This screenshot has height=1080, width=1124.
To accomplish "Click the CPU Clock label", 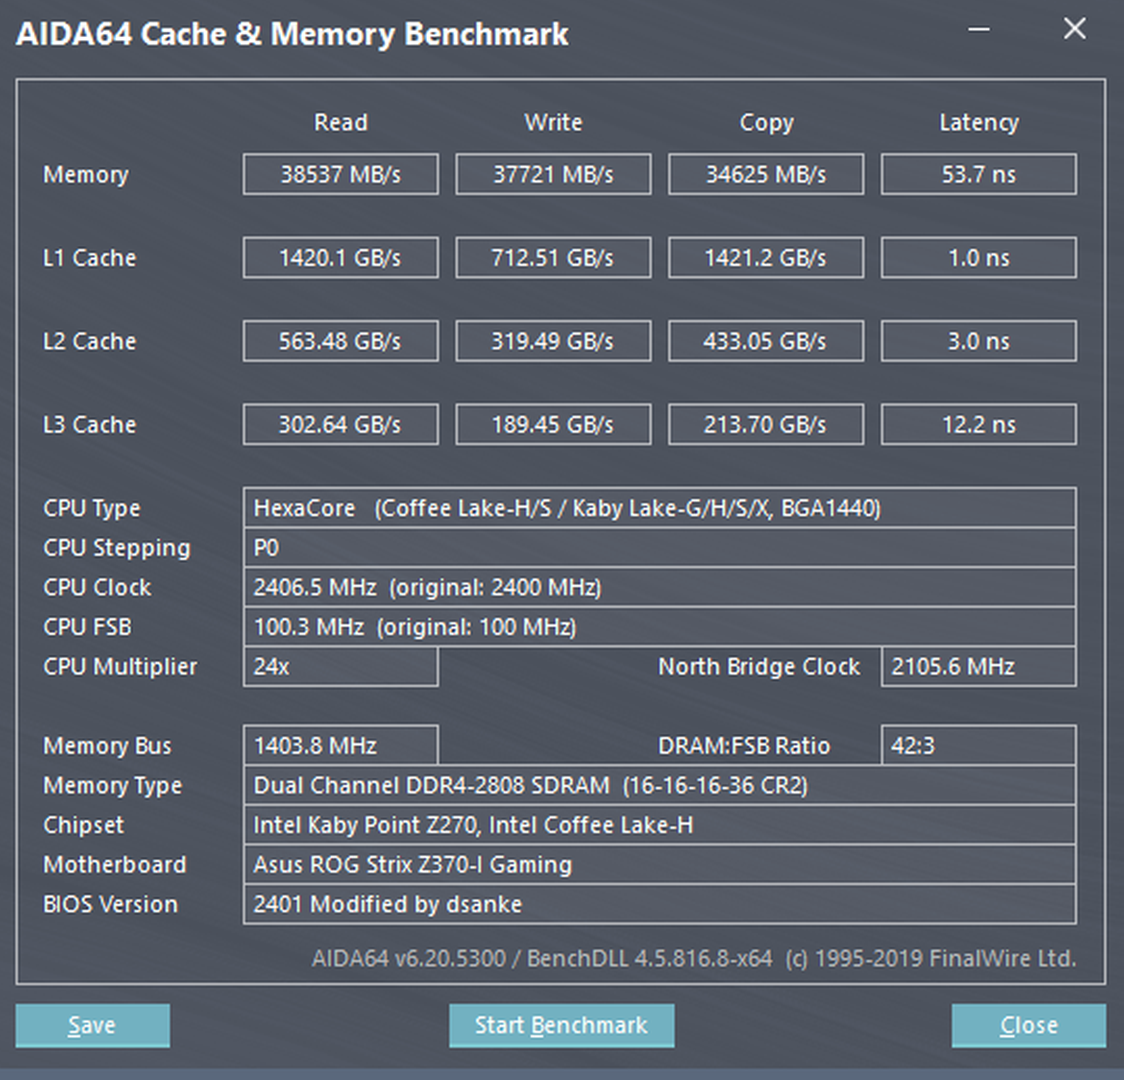I will click(97, 588).
